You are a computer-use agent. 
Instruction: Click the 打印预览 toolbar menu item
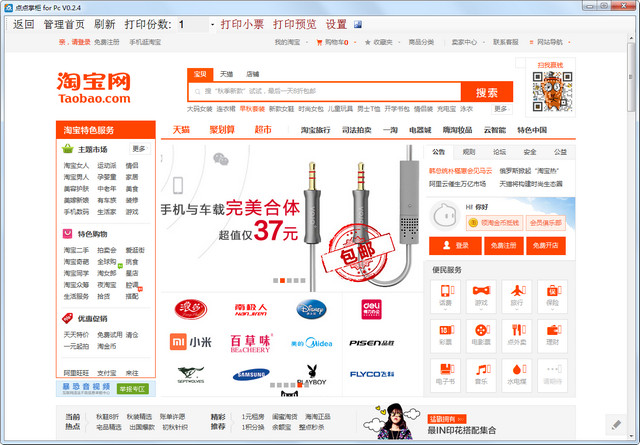click(294, 23)
